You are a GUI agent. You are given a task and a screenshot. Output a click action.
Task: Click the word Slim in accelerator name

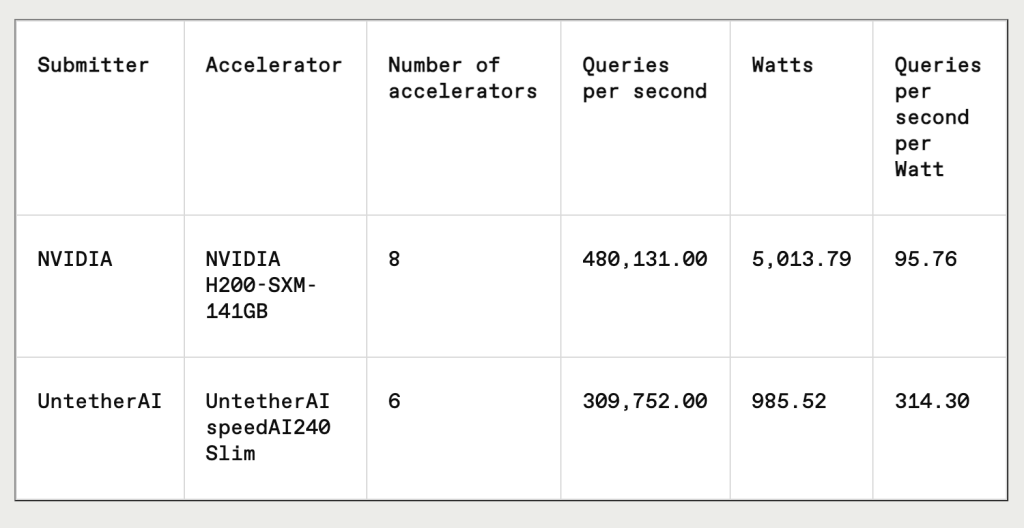pos(230,454)
